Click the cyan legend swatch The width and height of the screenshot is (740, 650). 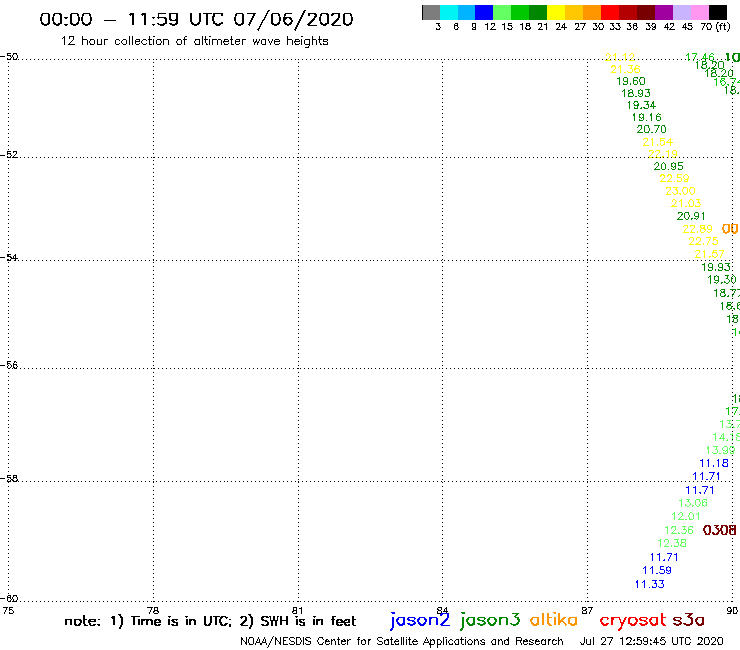click(x=449, y=12)
